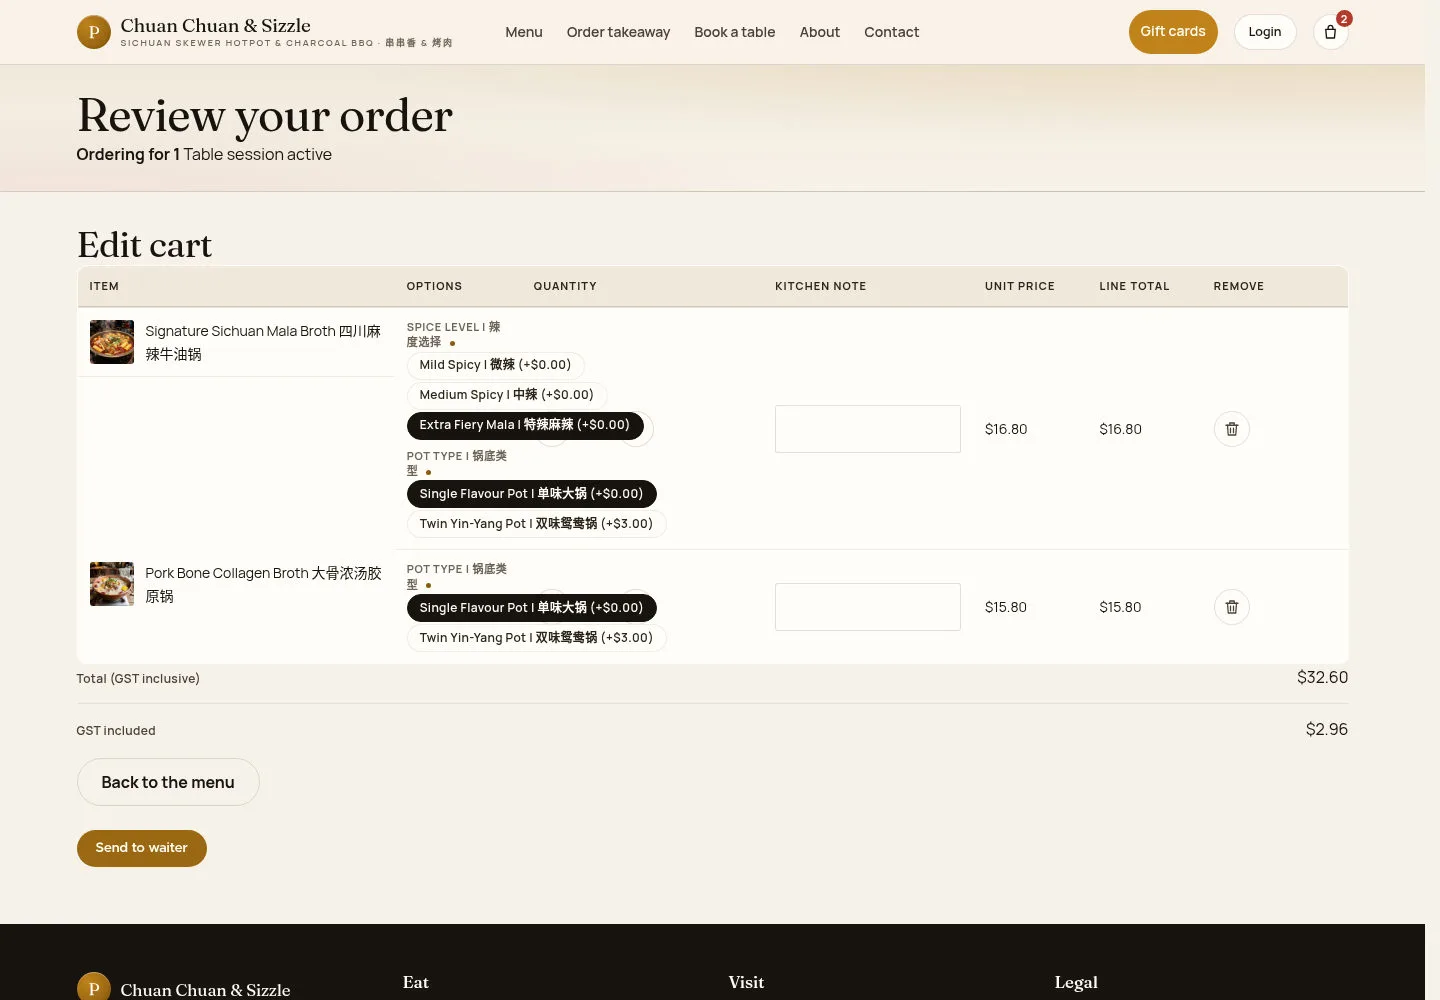Select Single Flavour Pot for Pork Bone Broth

[531, 608]
